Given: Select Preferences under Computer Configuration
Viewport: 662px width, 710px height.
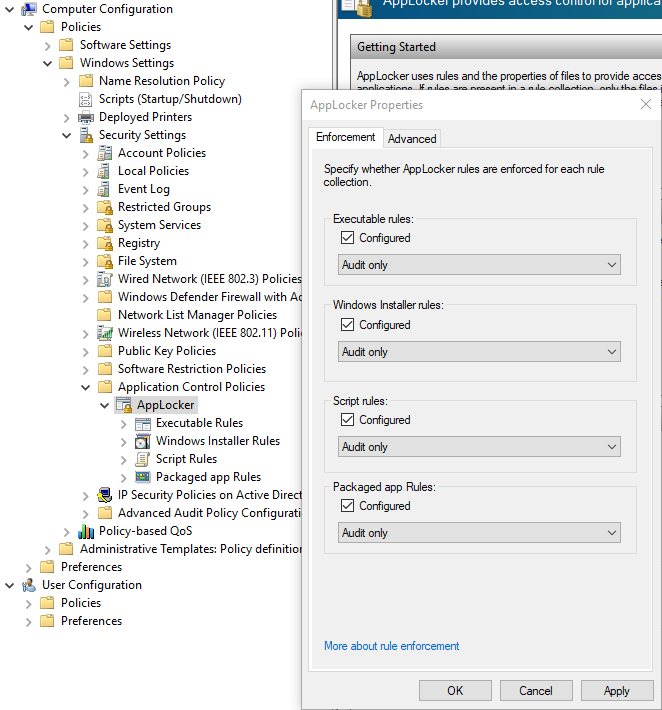Looking at the screenshot, I should point(91,567).
